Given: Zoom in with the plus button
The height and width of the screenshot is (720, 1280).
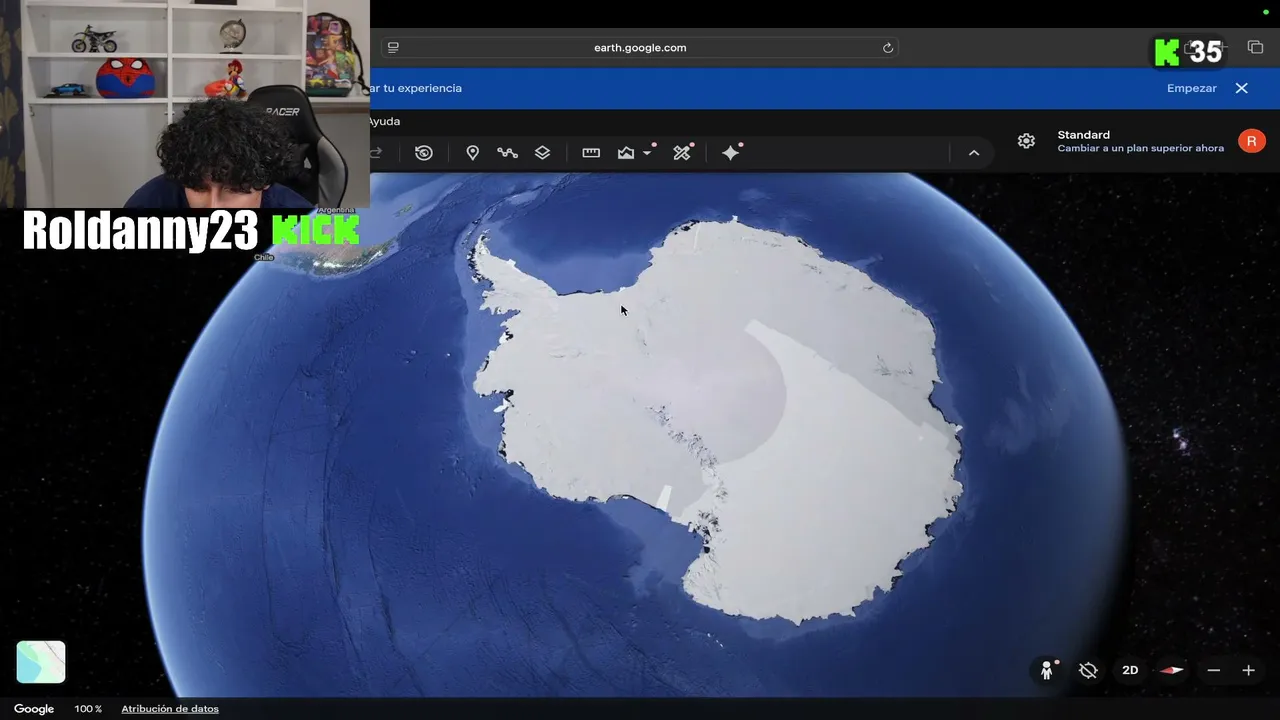Looking at the screenshot, I should [x=1248, y=670].
